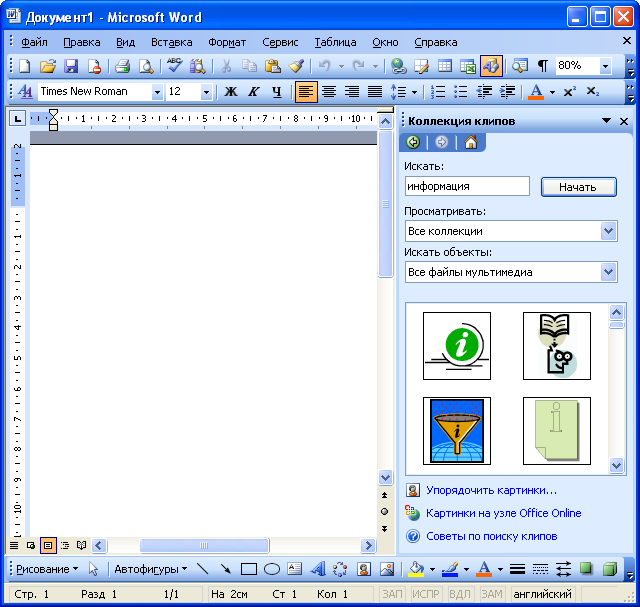Create a new blank document
This screenshot has width=640, height=607.
pyautogui.click(x=25, y=66)
